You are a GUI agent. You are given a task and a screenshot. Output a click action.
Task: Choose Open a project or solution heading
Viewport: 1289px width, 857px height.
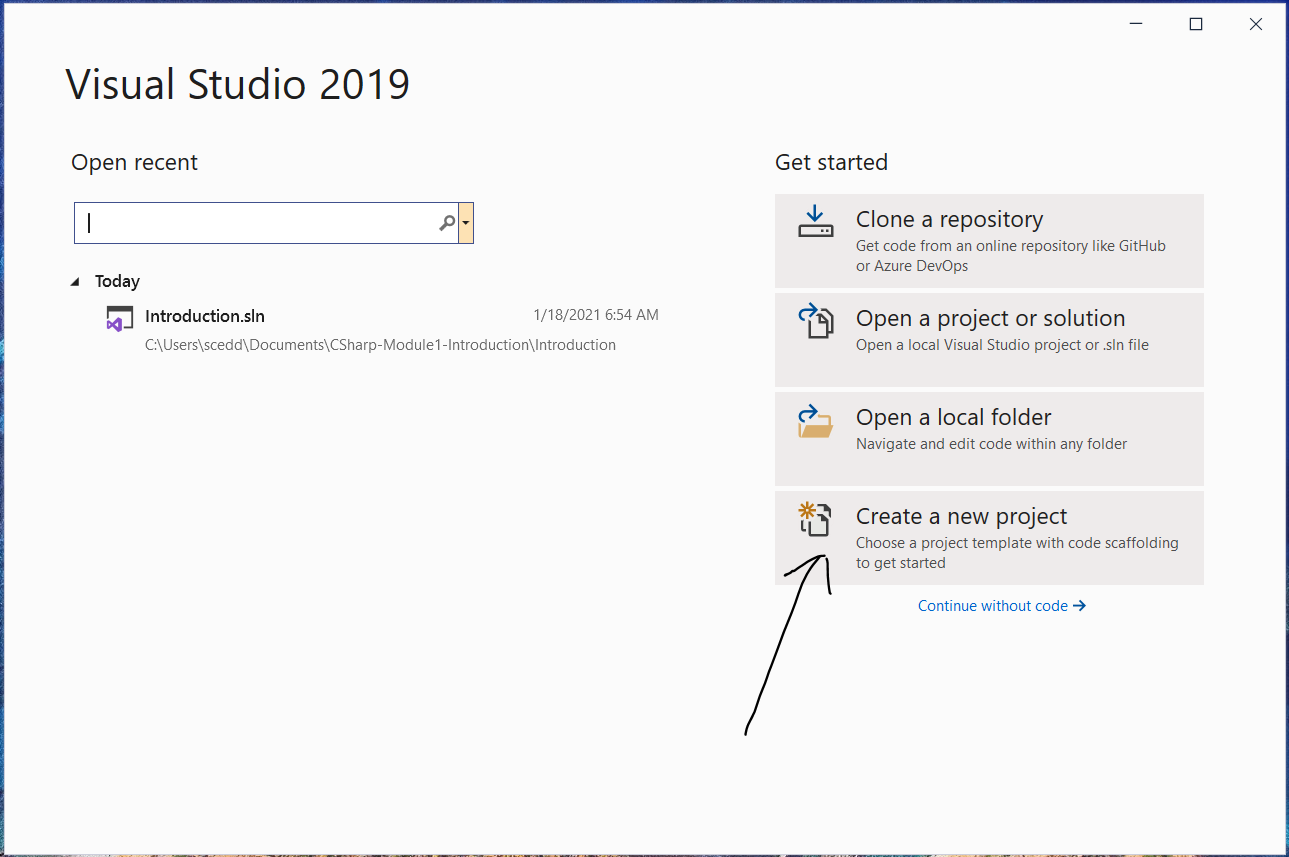pyautogui.click(x=990, y=318)
